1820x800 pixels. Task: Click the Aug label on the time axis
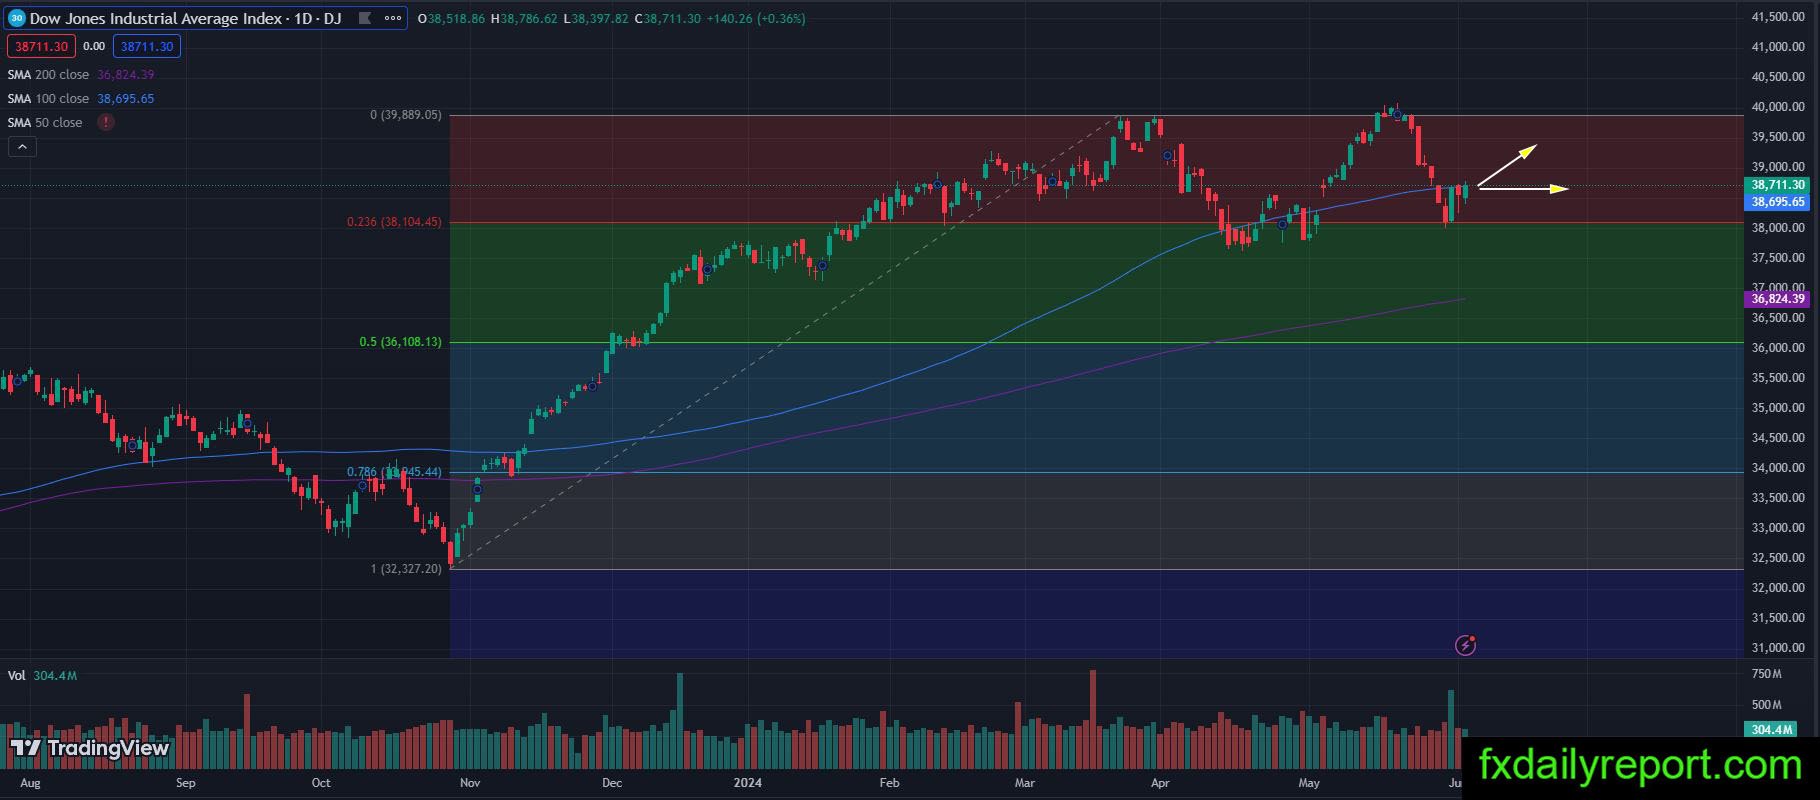pyautogui.click(x=30, y=782)
